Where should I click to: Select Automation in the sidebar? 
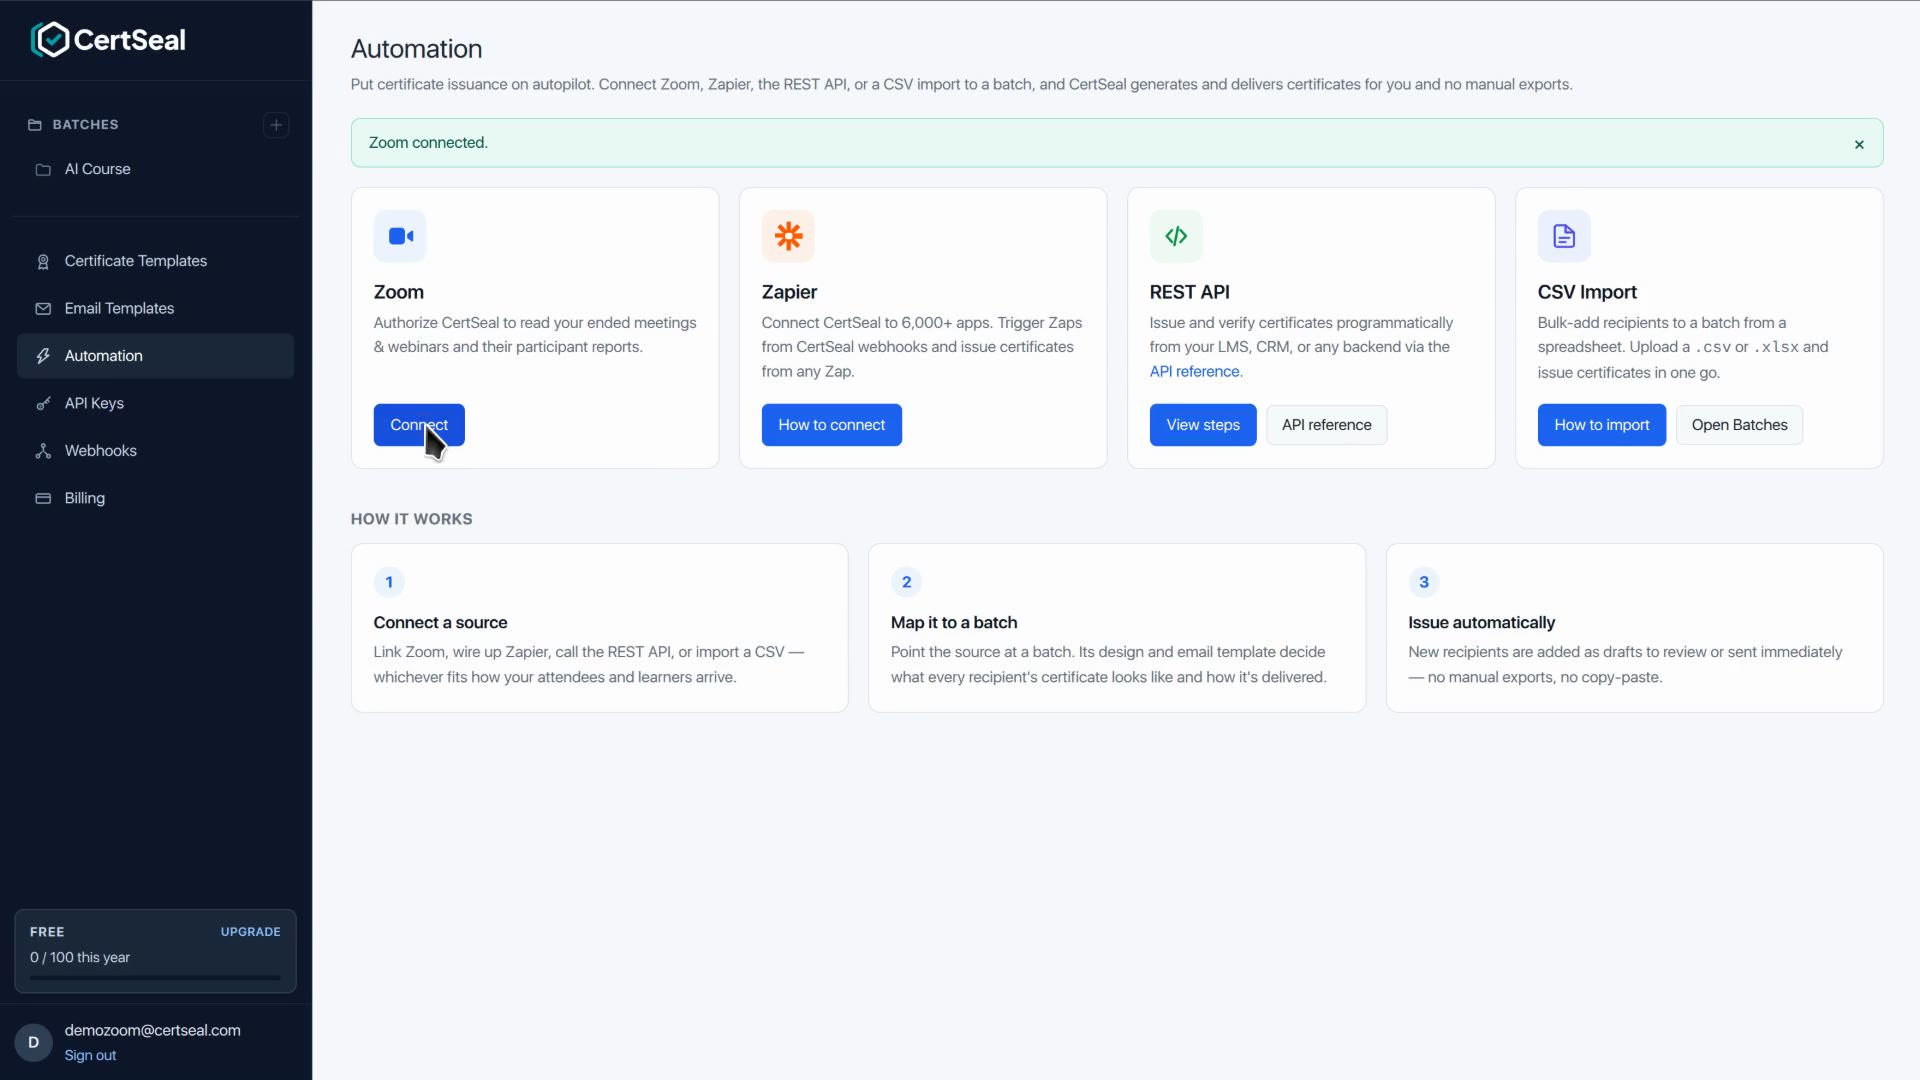click(155, 356)
